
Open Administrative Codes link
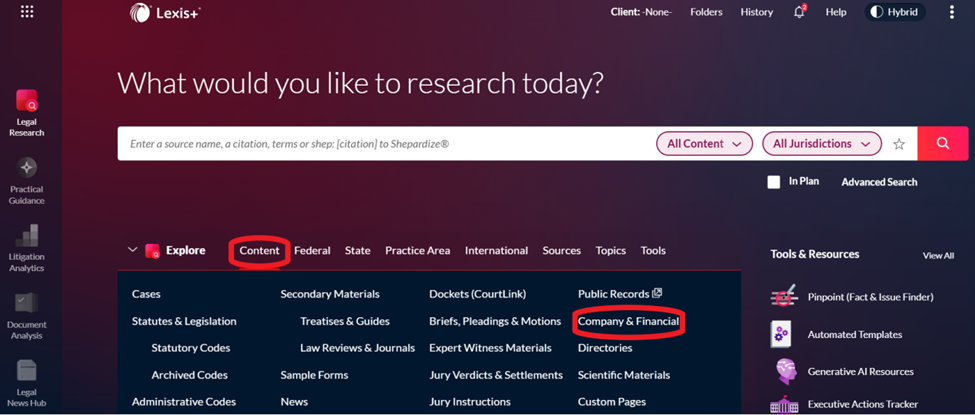click(x=184, y=402)
